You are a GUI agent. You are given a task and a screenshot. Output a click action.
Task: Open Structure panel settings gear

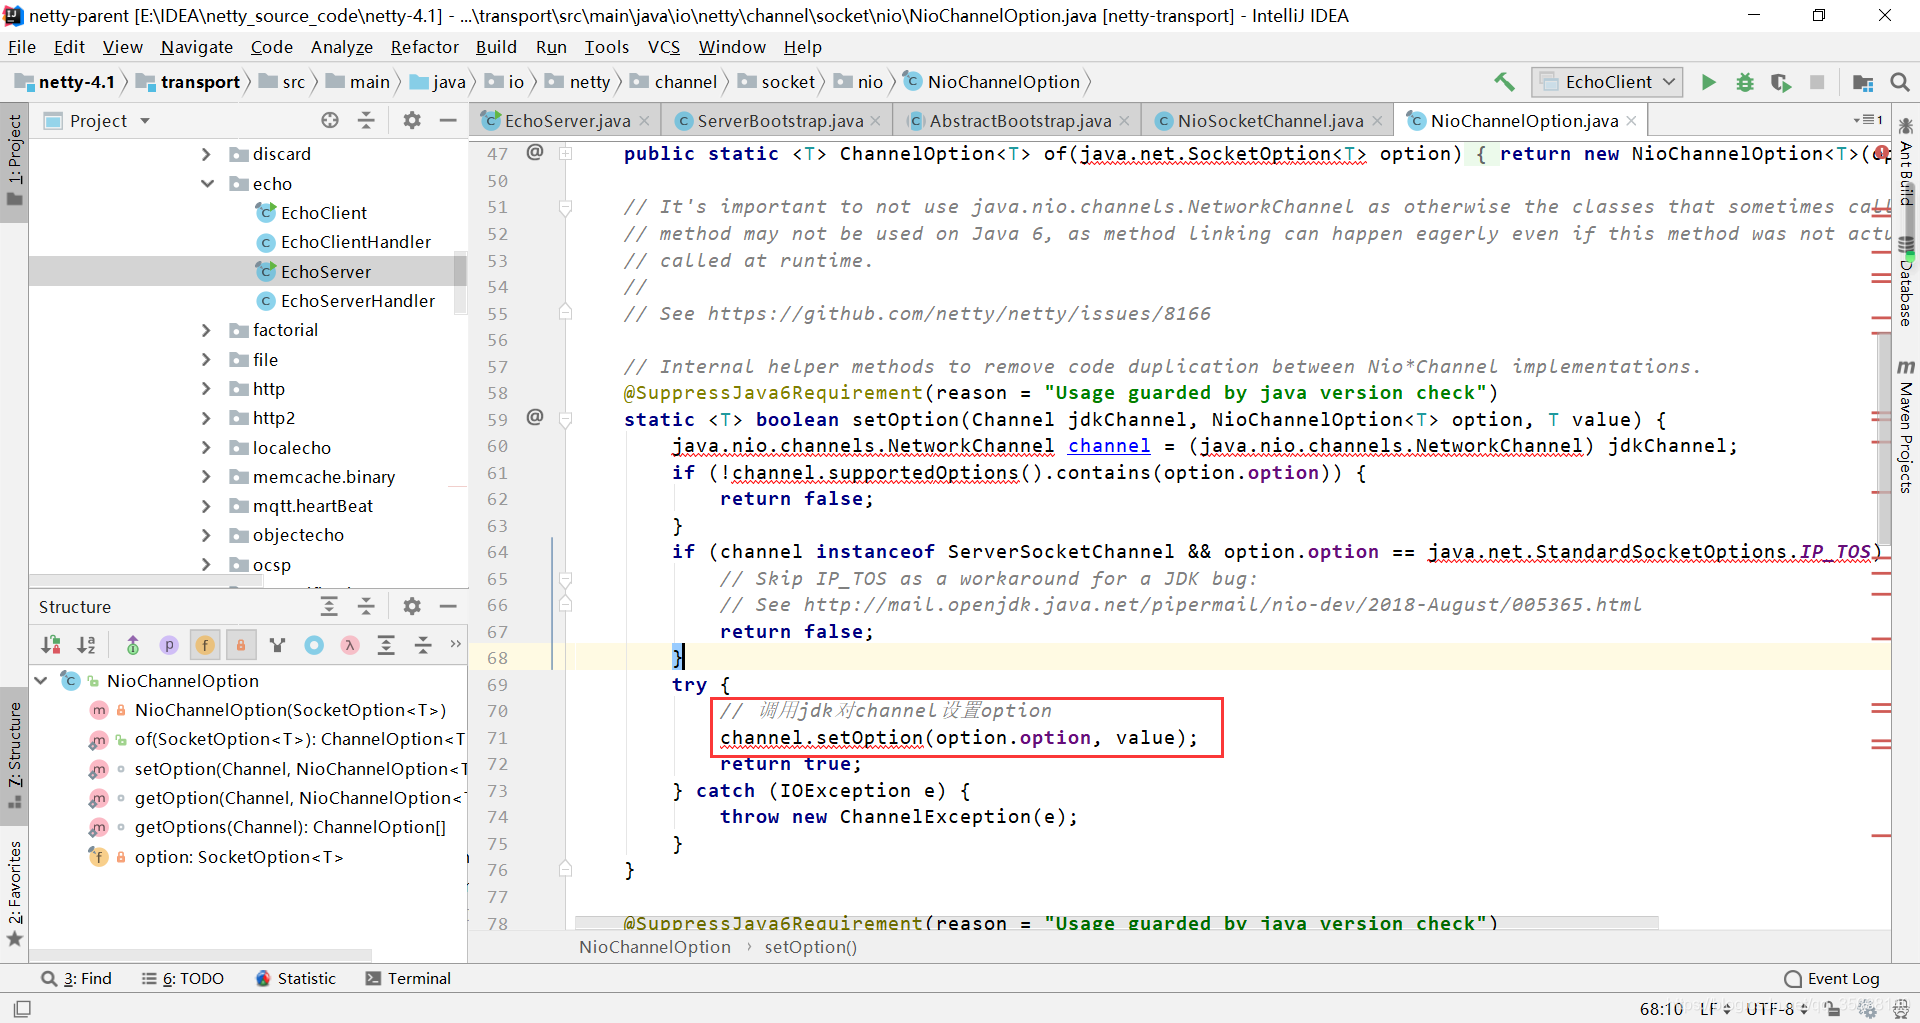point(412,606)
